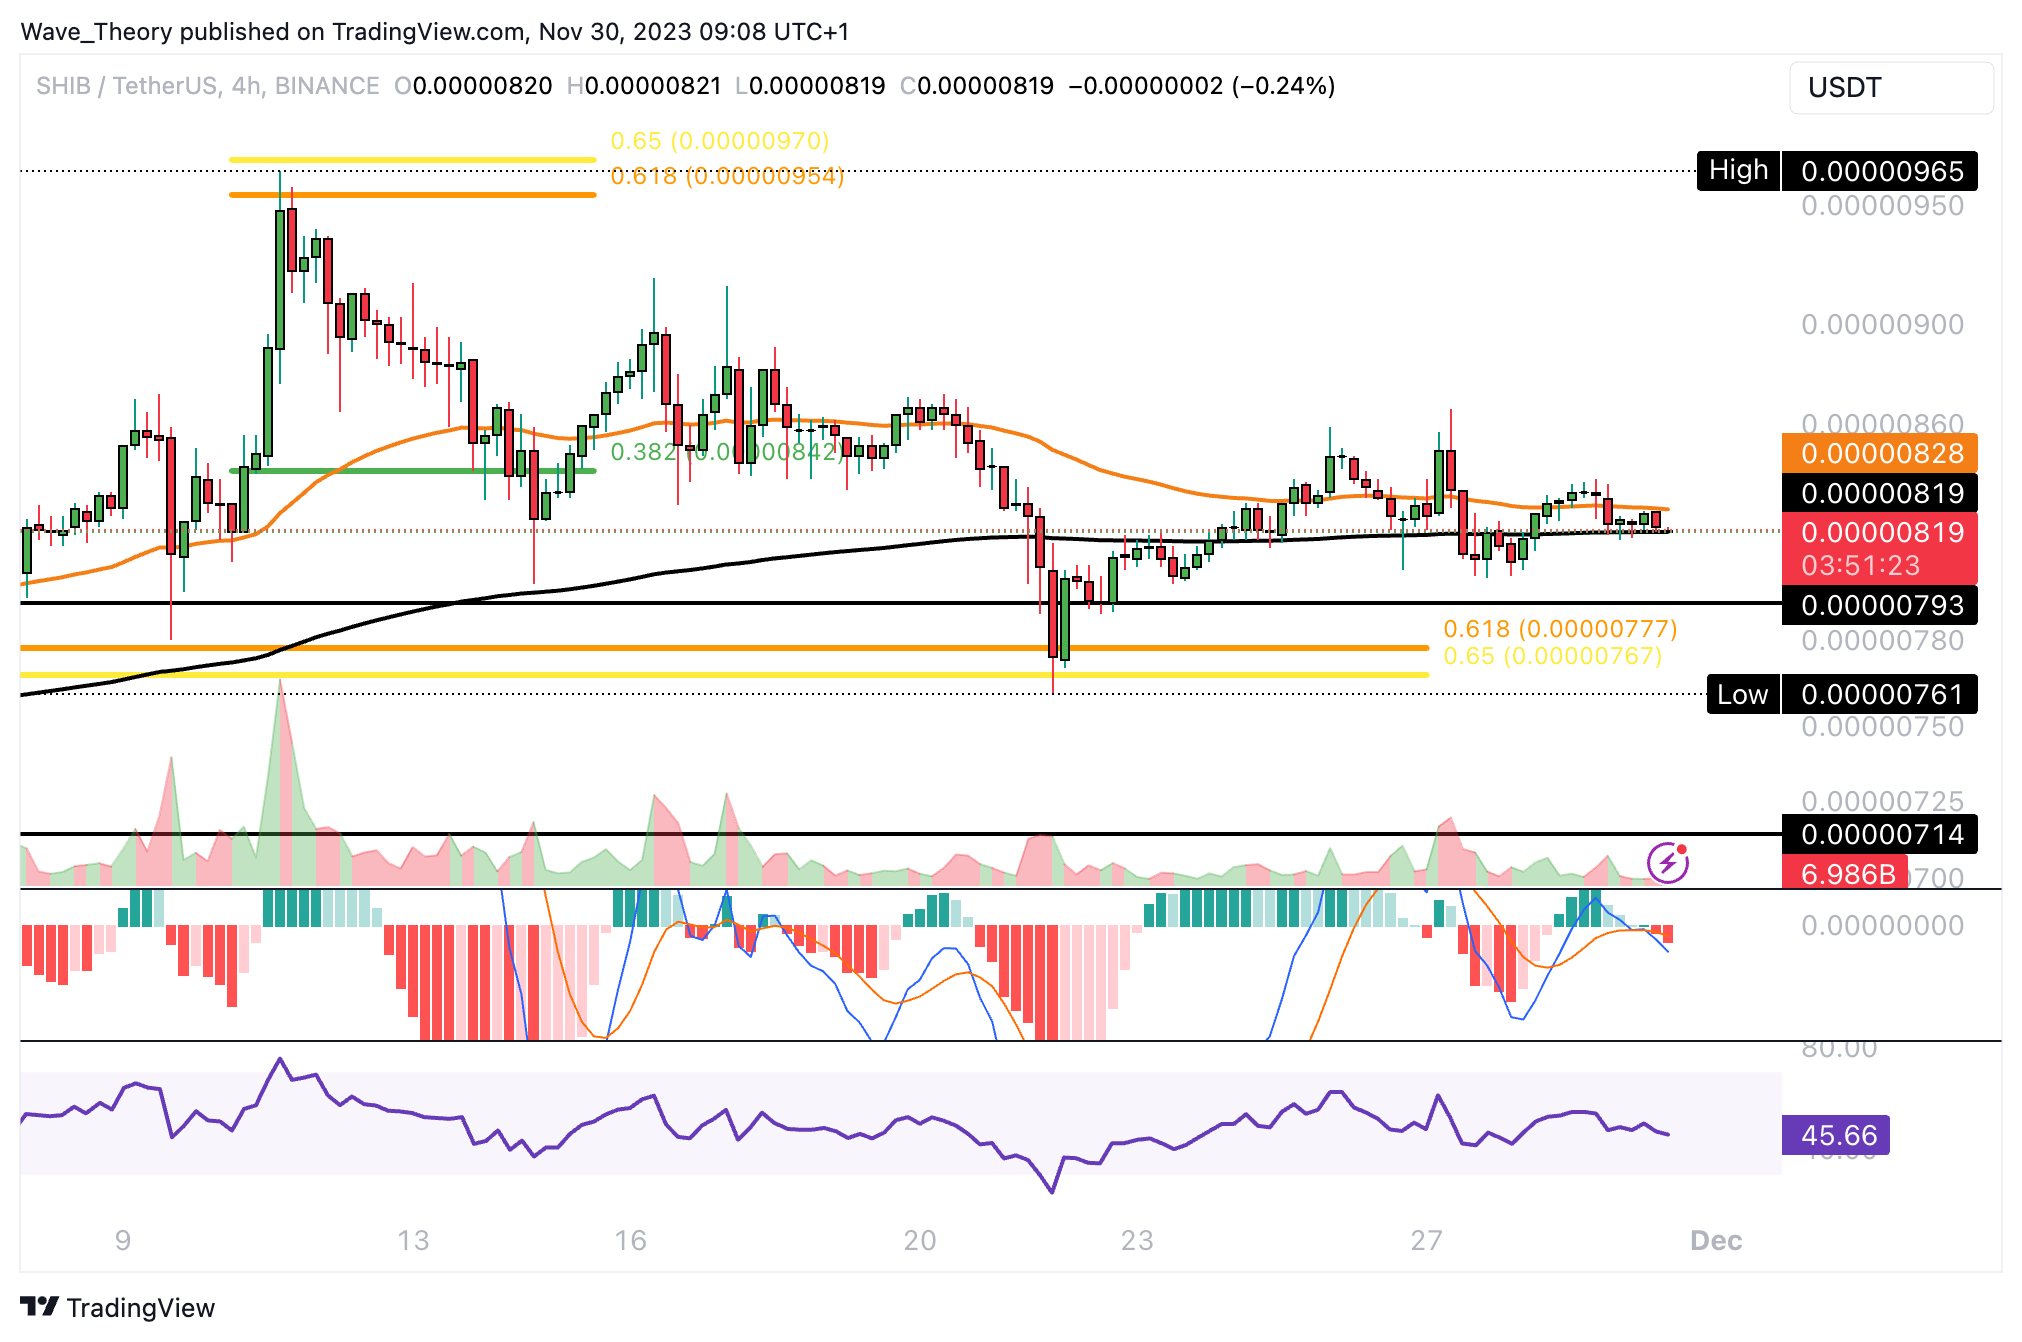The height and width of the screenshot is (1342, 2022).
Task: Click the 0.00000900 price axis label
Action: click(x=1881, y=324)
